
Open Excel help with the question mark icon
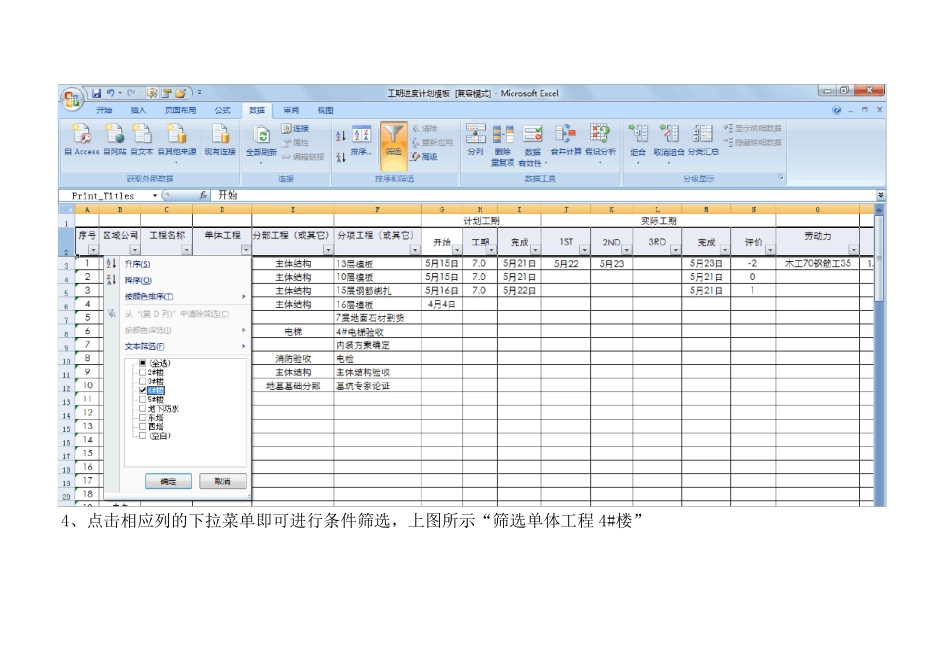click(837, 110)
